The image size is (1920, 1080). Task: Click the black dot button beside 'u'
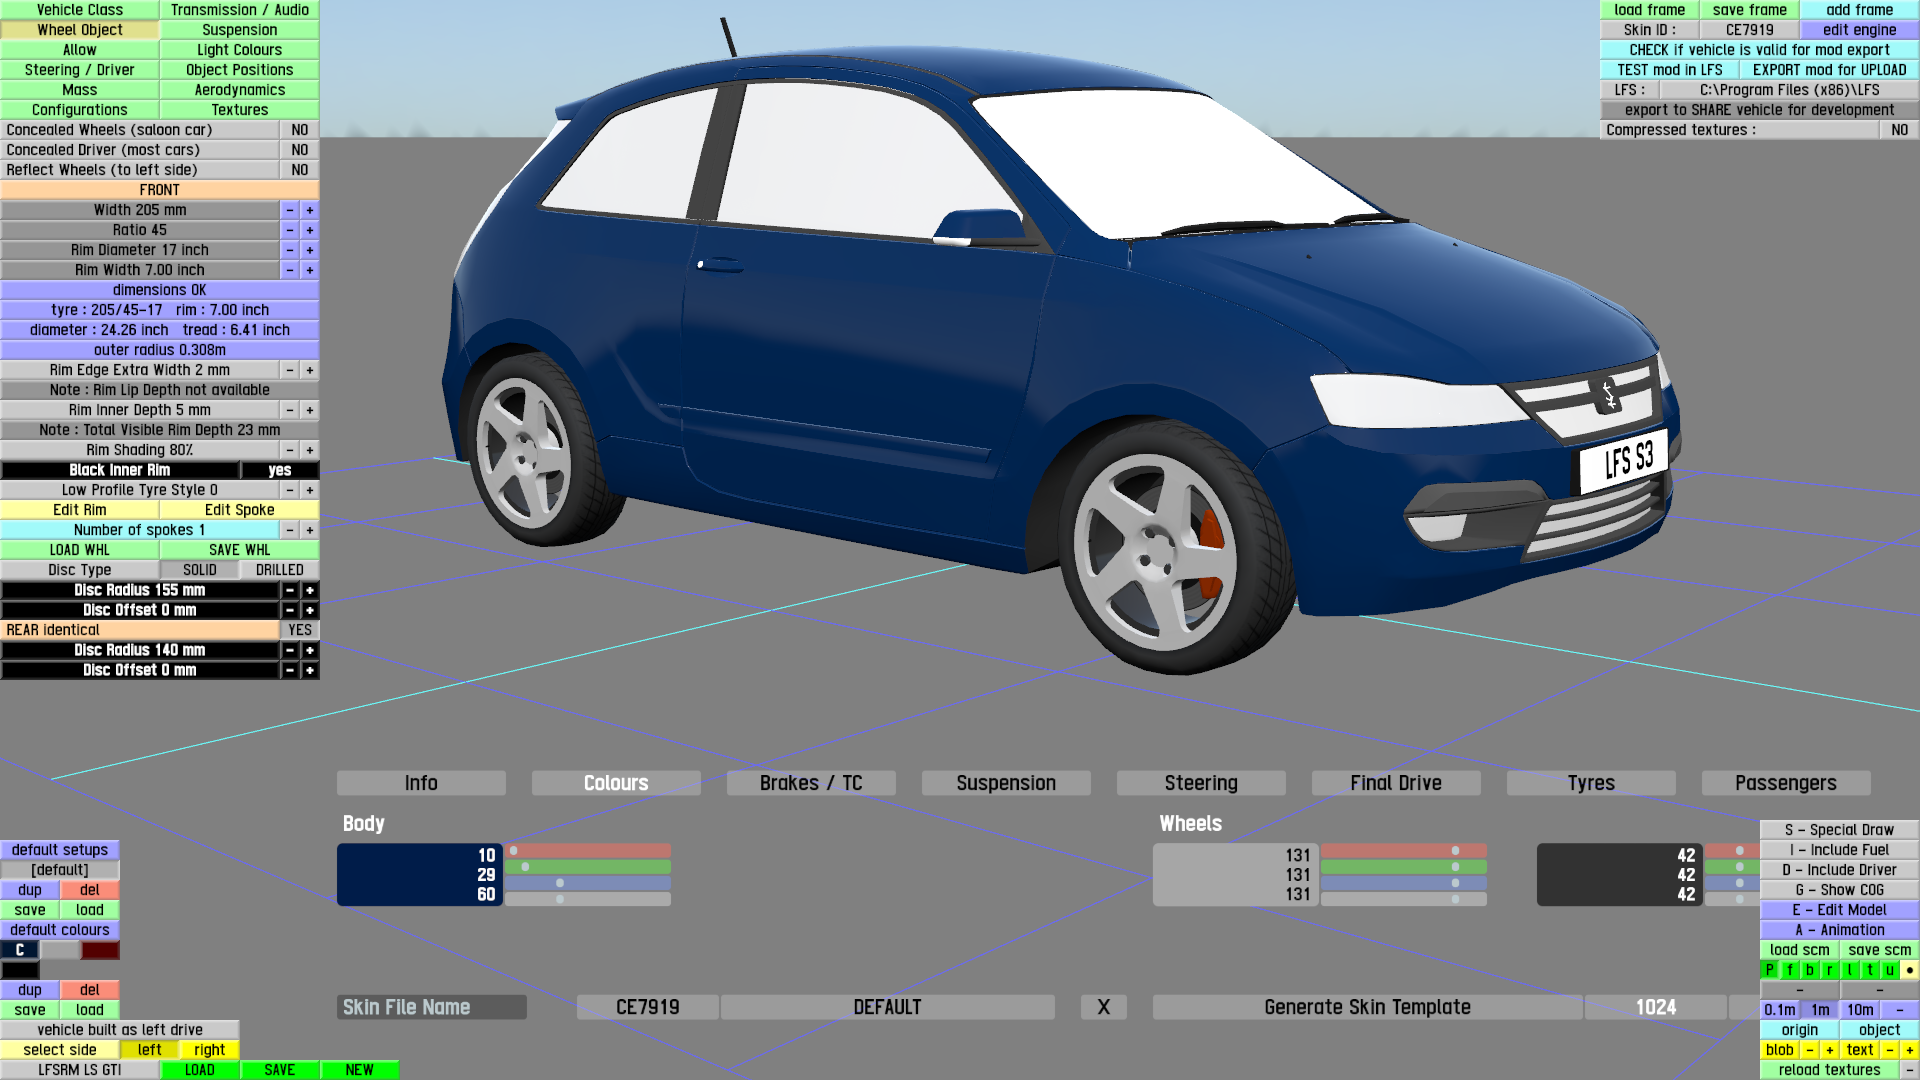1909,970
